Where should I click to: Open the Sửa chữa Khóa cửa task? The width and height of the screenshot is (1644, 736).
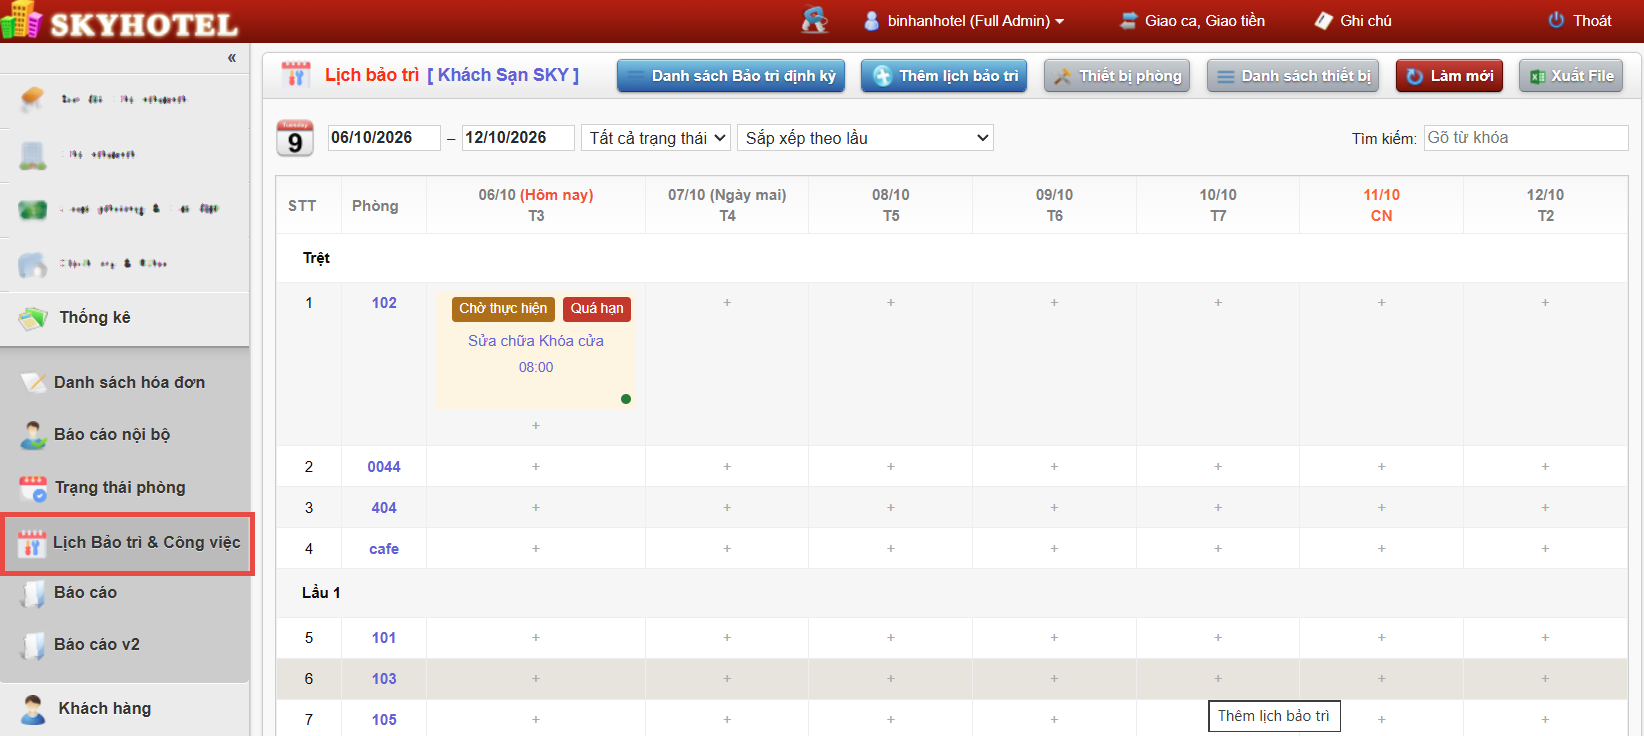[x=536, y=341]
